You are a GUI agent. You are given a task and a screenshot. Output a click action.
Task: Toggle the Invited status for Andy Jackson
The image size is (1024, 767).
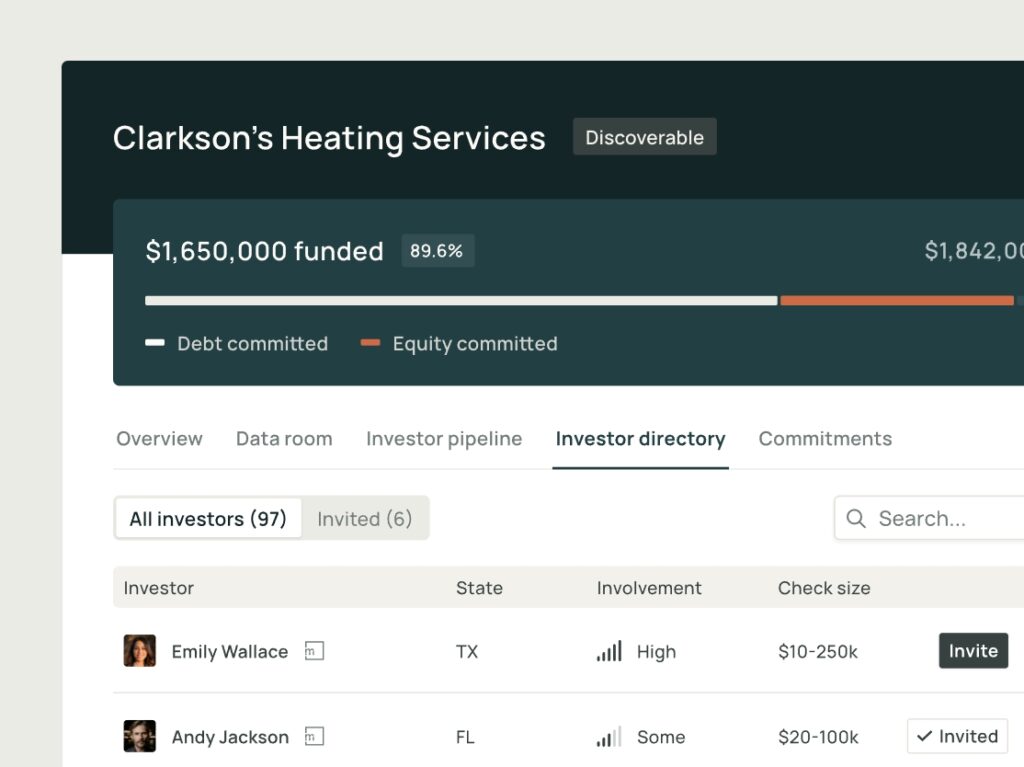[x=957, y=737]
